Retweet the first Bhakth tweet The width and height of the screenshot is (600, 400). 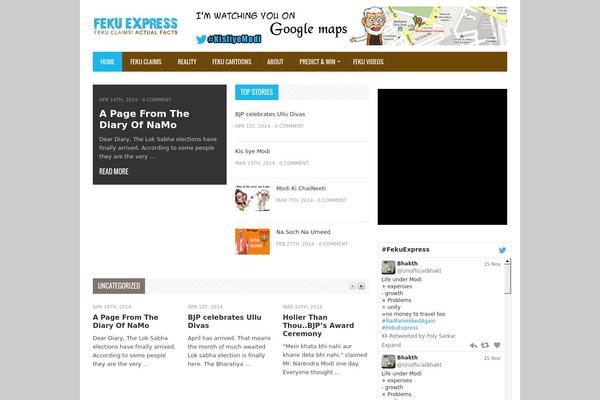coord(485,345)
